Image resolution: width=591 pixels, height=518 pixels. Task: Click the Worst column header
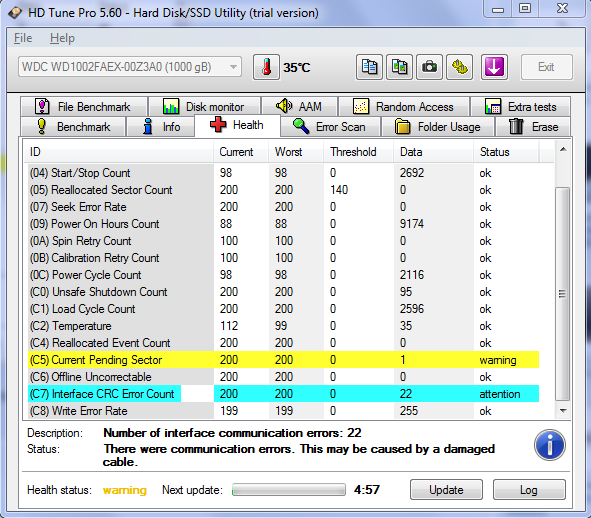[296, 152]
